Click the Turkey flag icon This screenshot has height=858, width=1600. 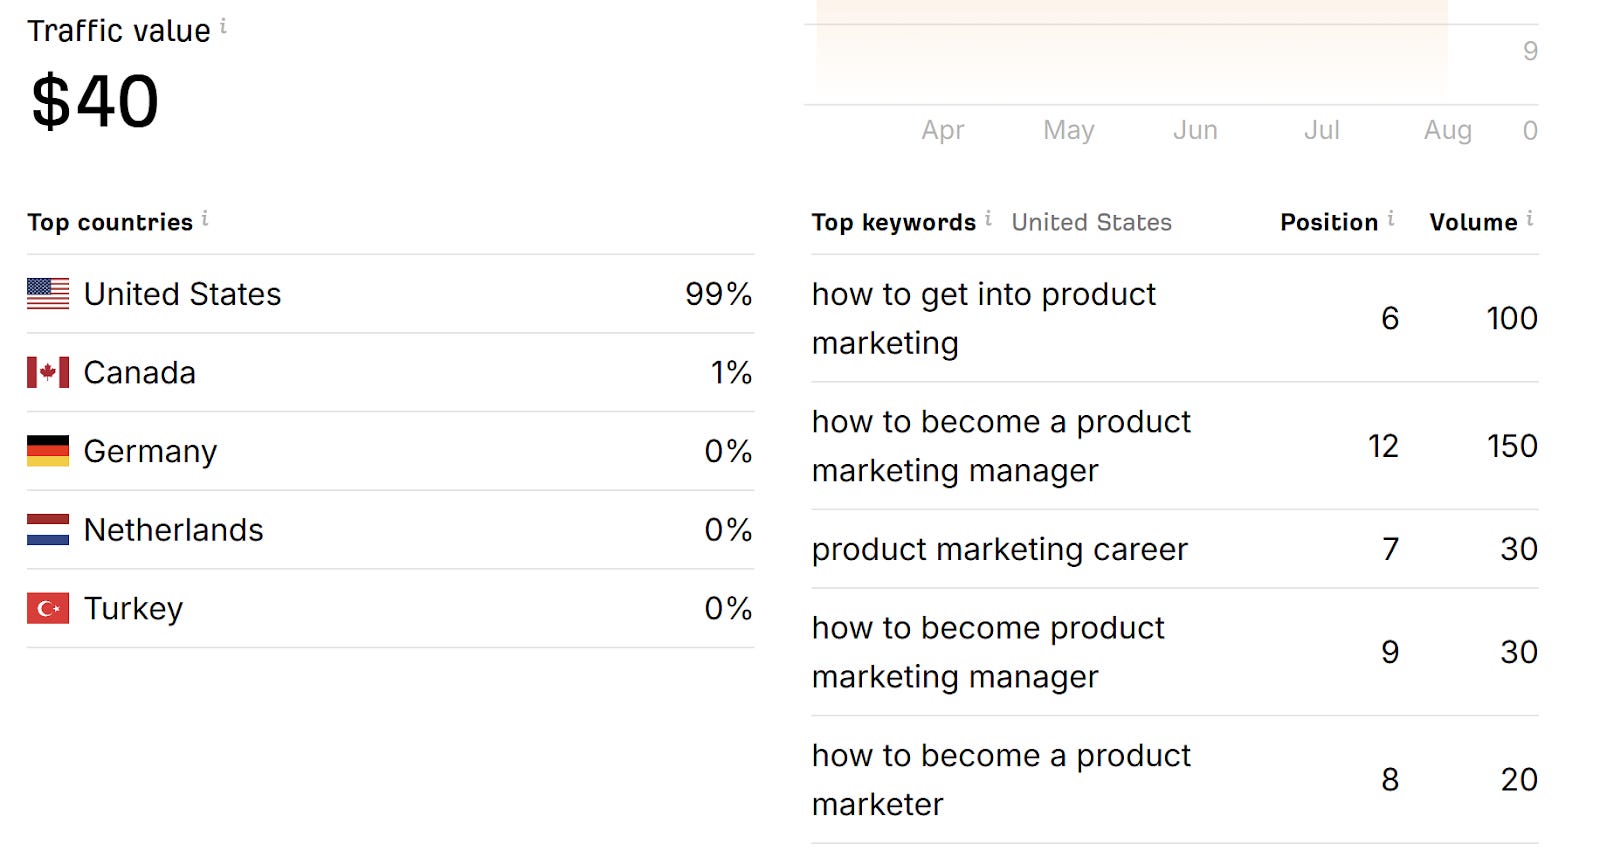pos(48,608)
